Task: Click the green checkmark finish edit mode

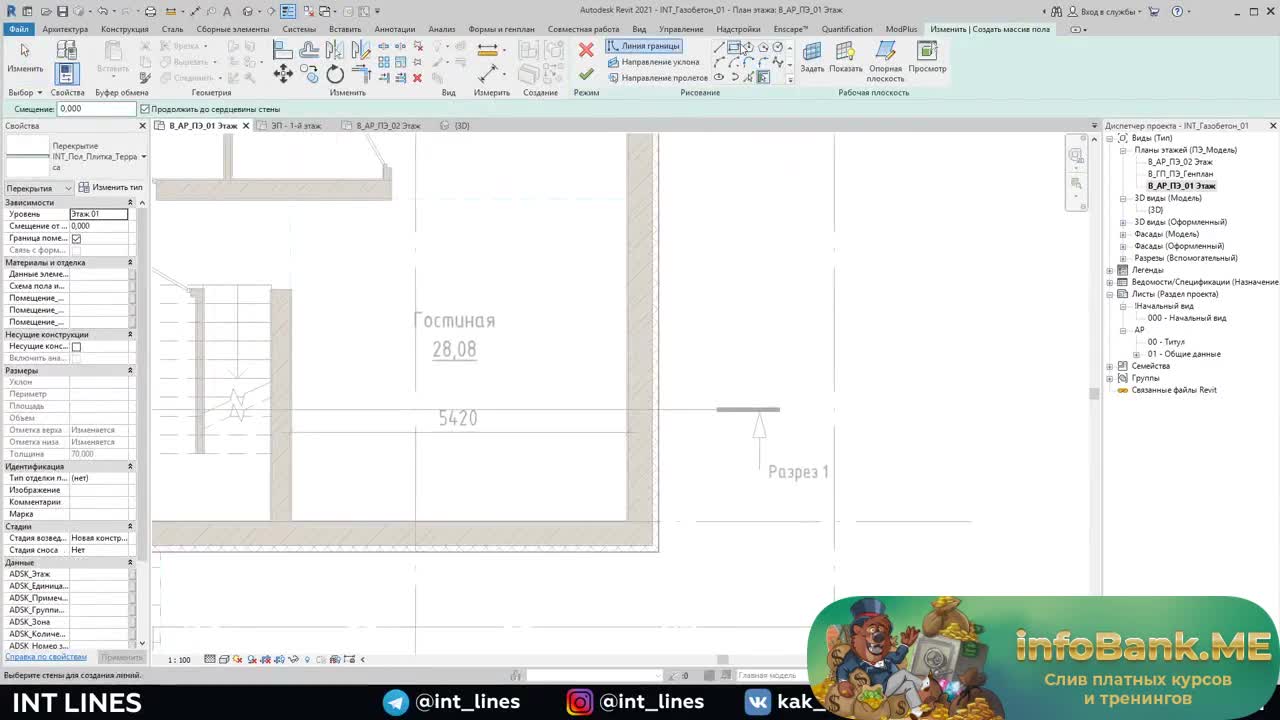Action: tap(586, 74)
